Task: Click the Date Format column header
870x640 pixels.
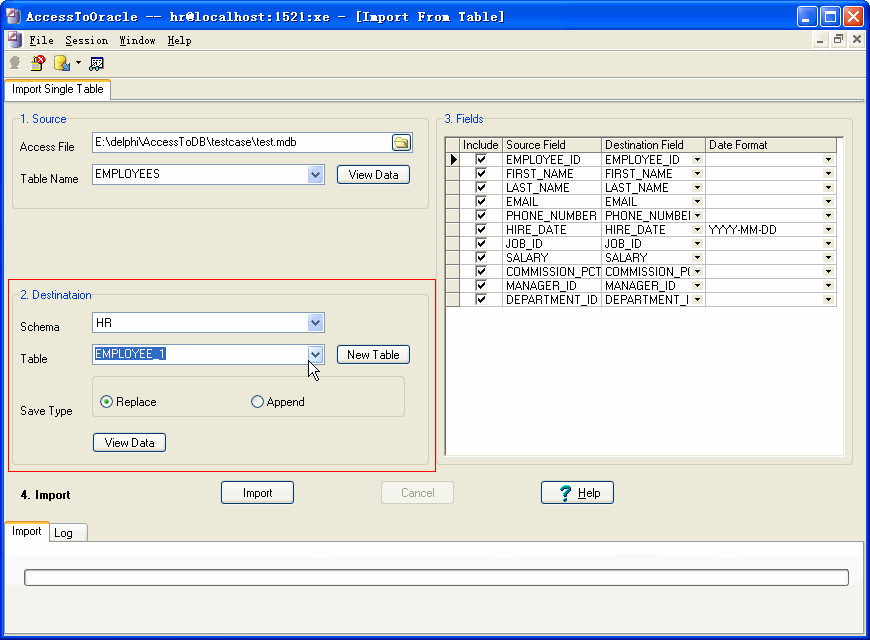Action: [771, 145]
